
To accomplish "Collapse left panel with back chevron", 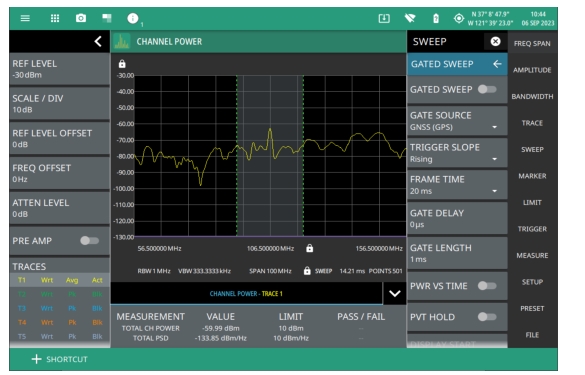I will pos(98,41).
